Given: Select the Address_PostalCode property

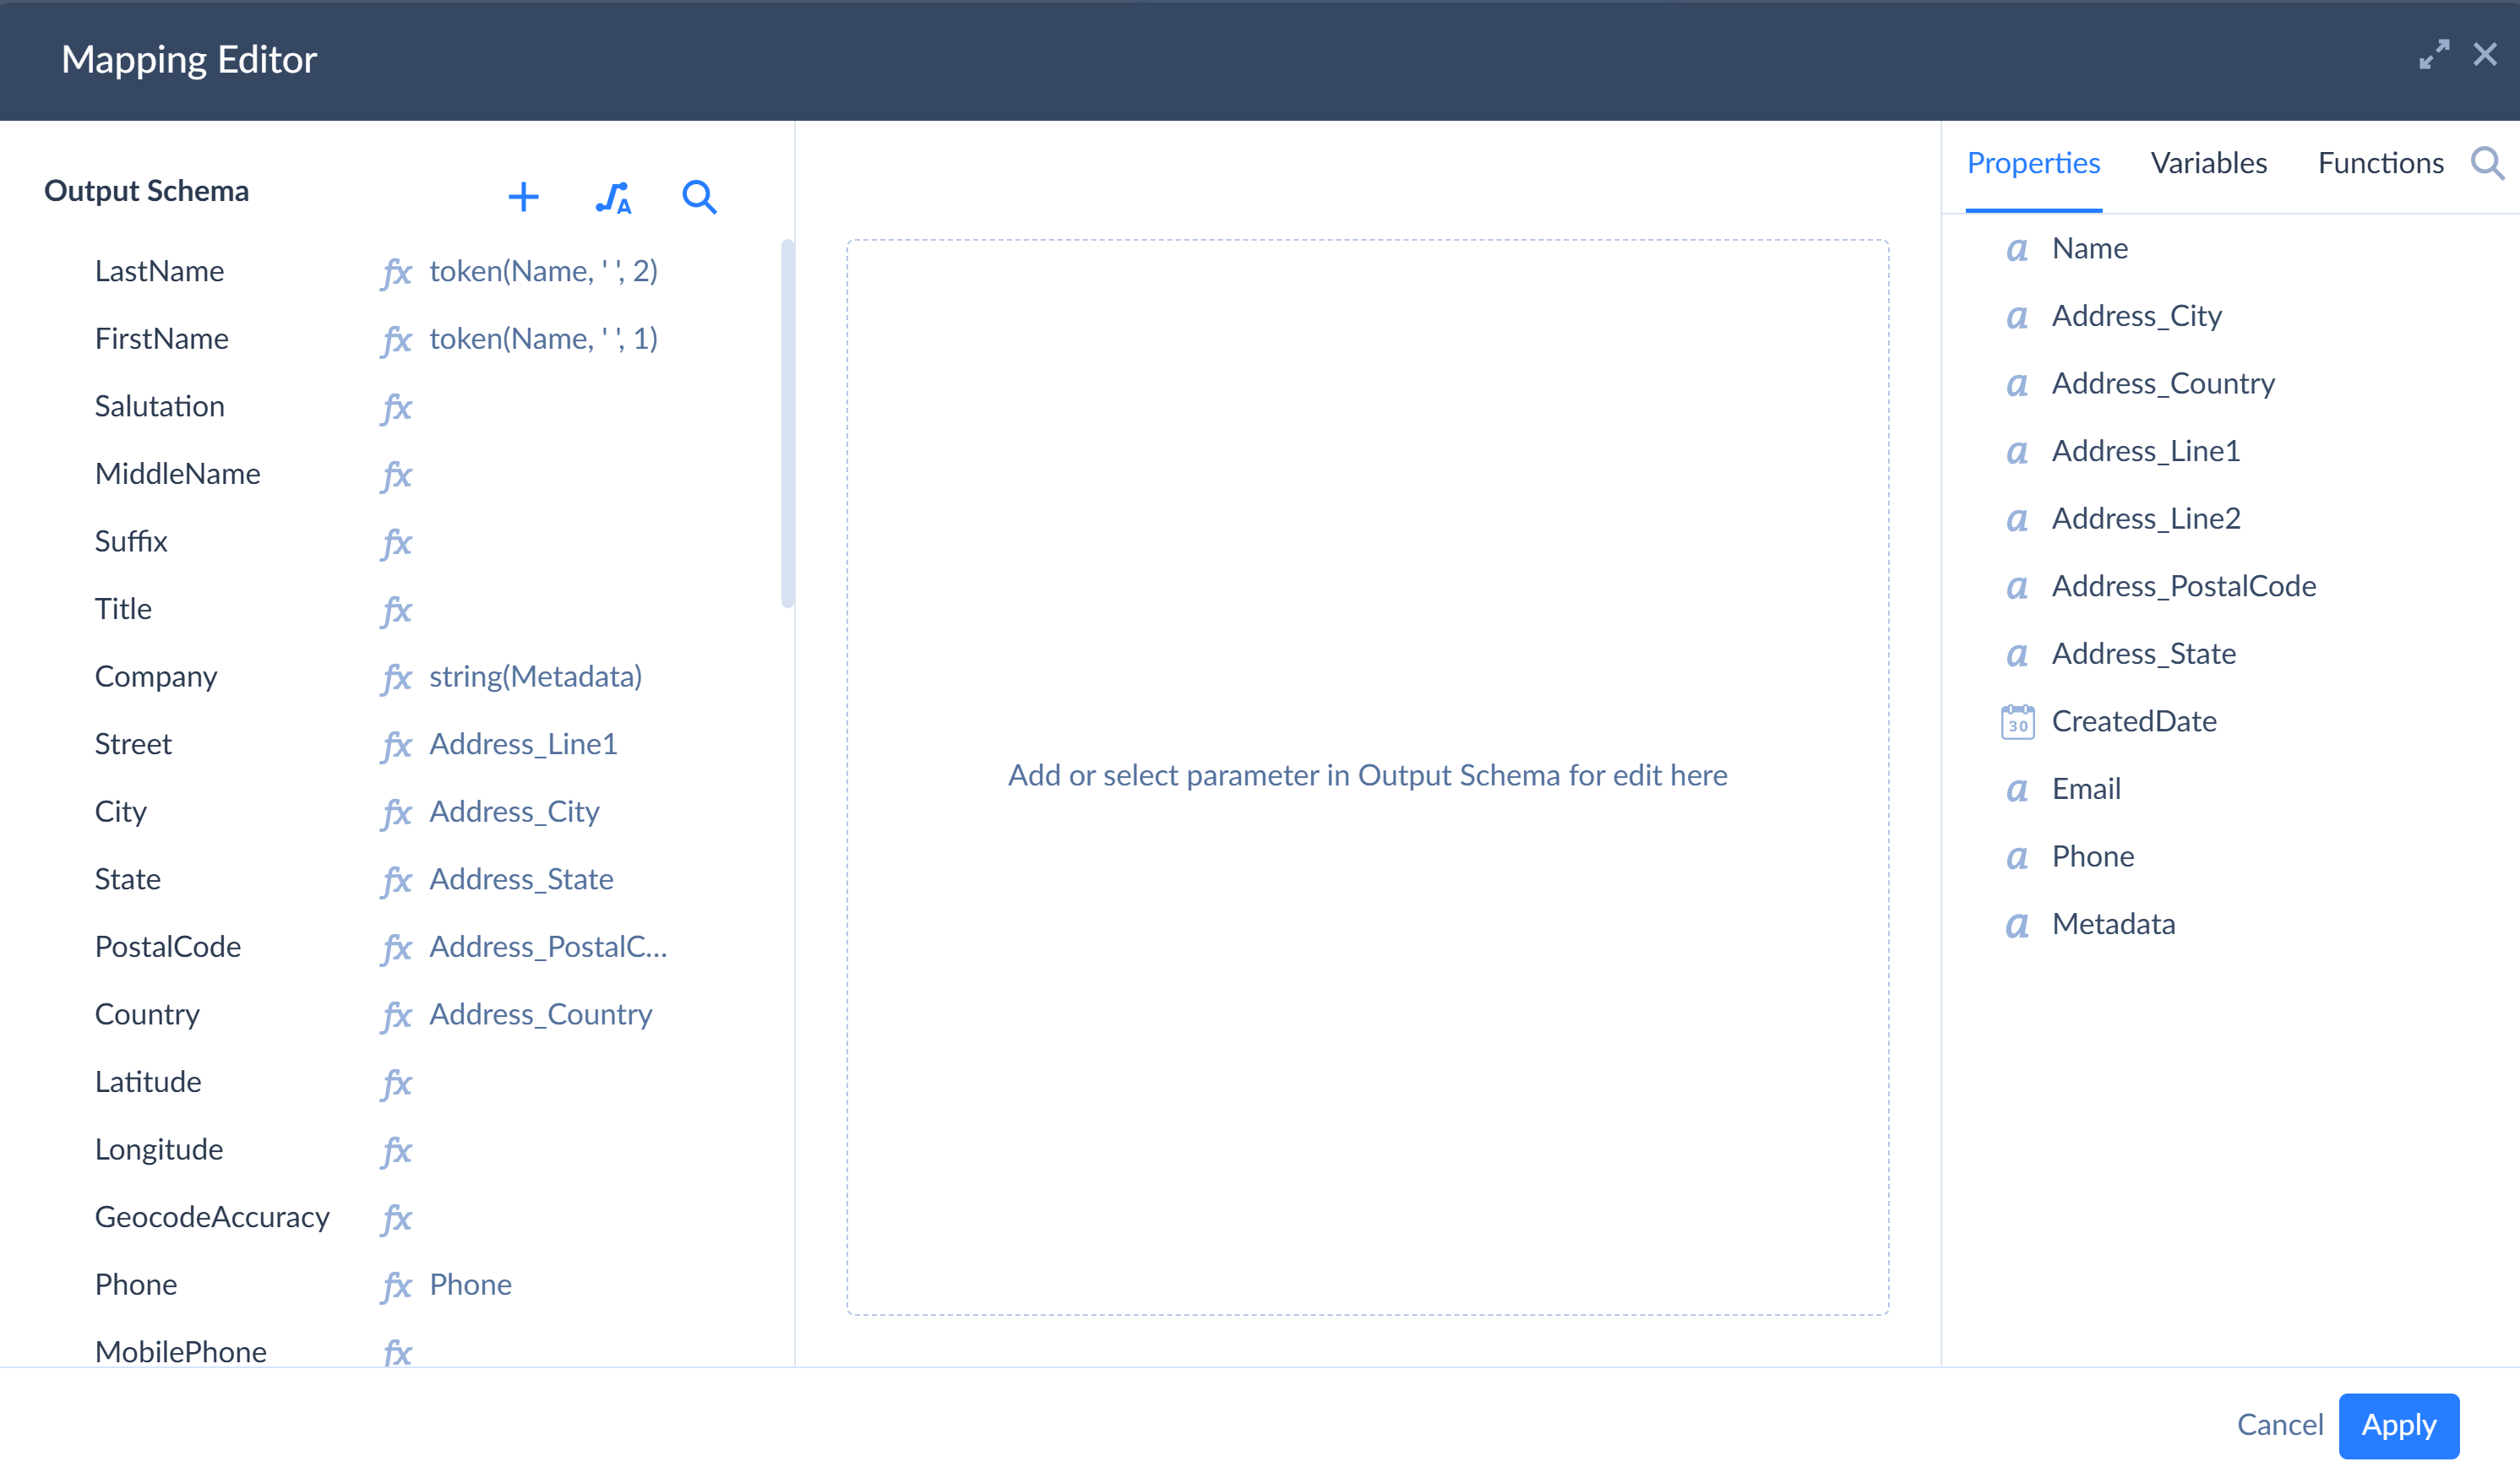Looking at the screenshot, I should 2183,586.
